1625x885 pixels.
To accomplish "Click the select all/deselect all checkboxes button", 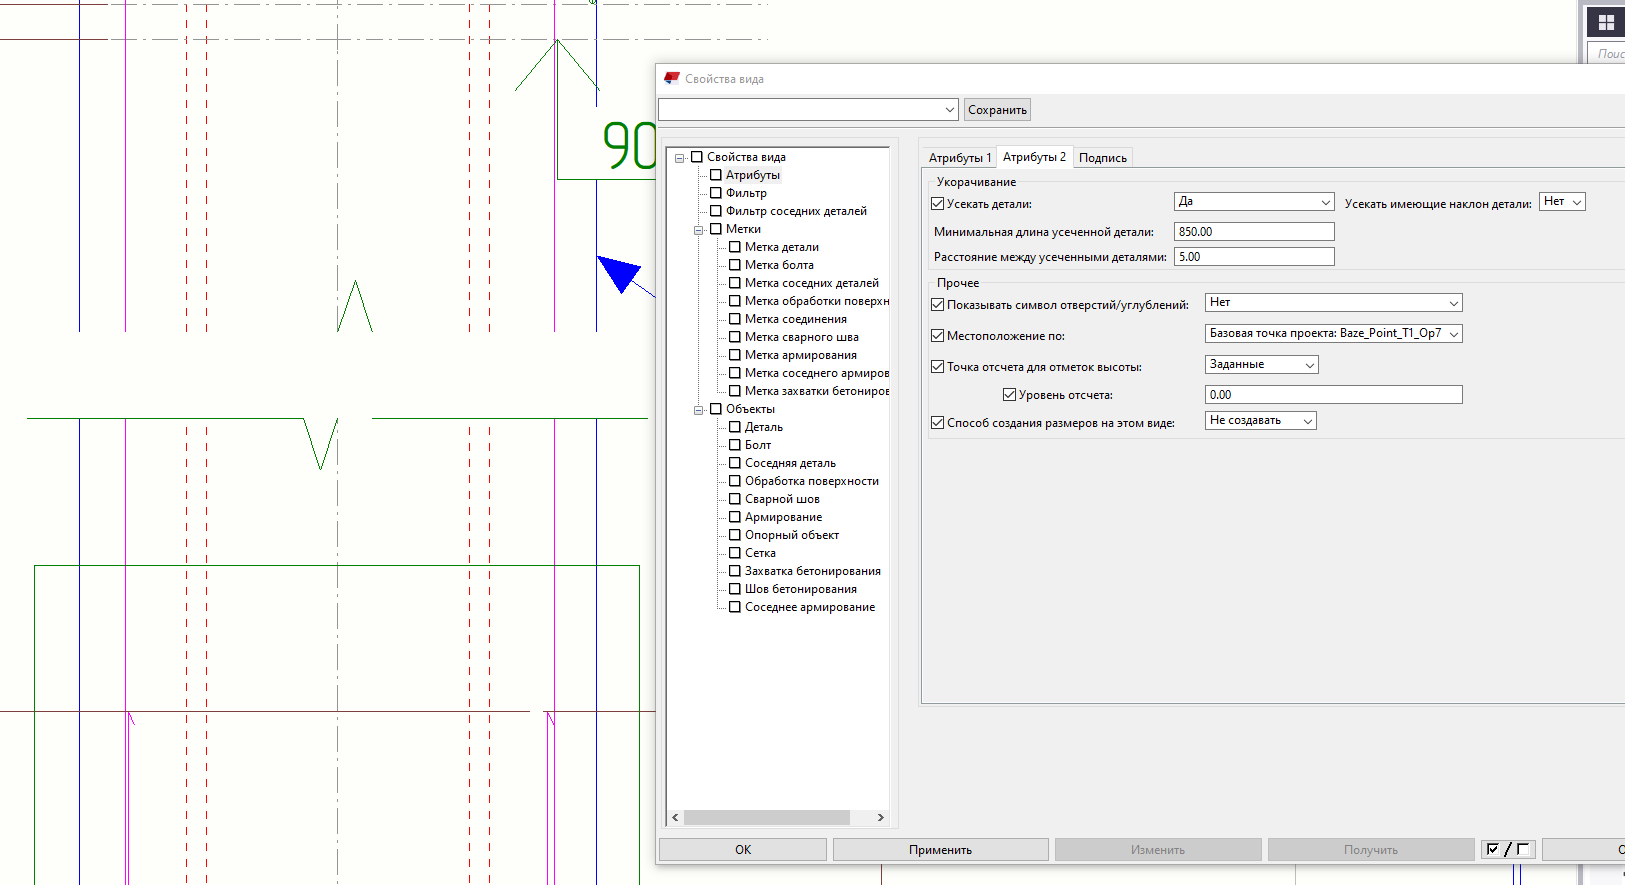I will tap(1507, 849).
